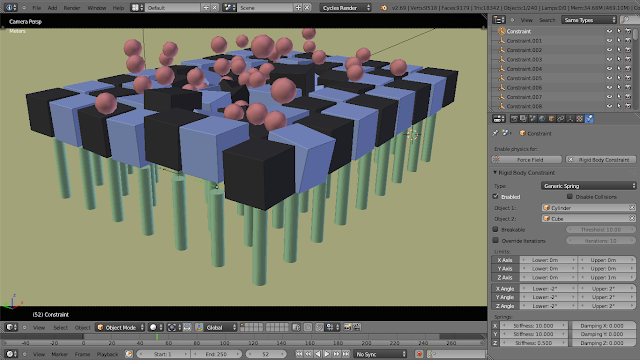The width and height of the screenshot is (640, 360).
Task: Select Constraint.007 in the outliner
Action: (x=524, y=97)
